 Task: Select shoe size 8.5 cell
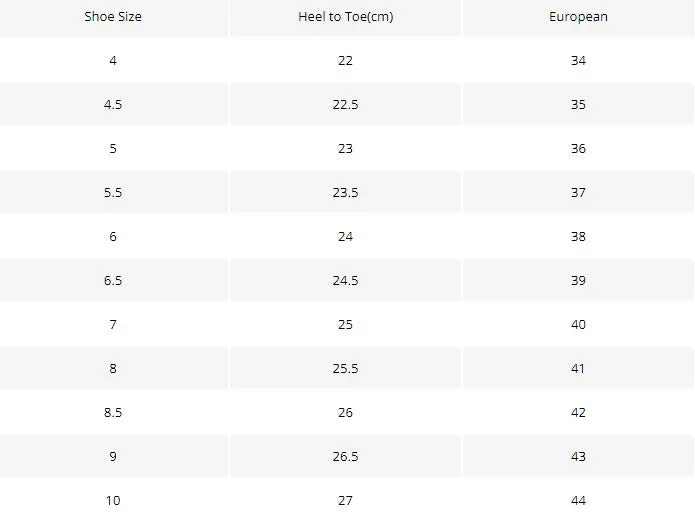point(113,413)
